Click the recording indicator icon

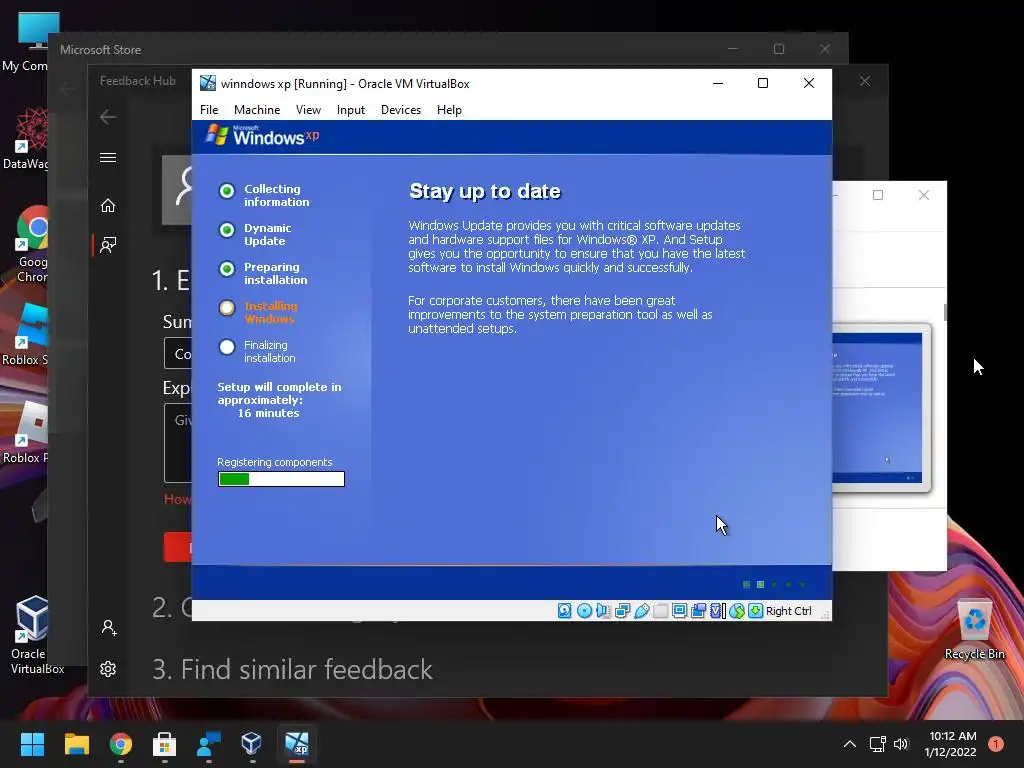tap(698, 611)
